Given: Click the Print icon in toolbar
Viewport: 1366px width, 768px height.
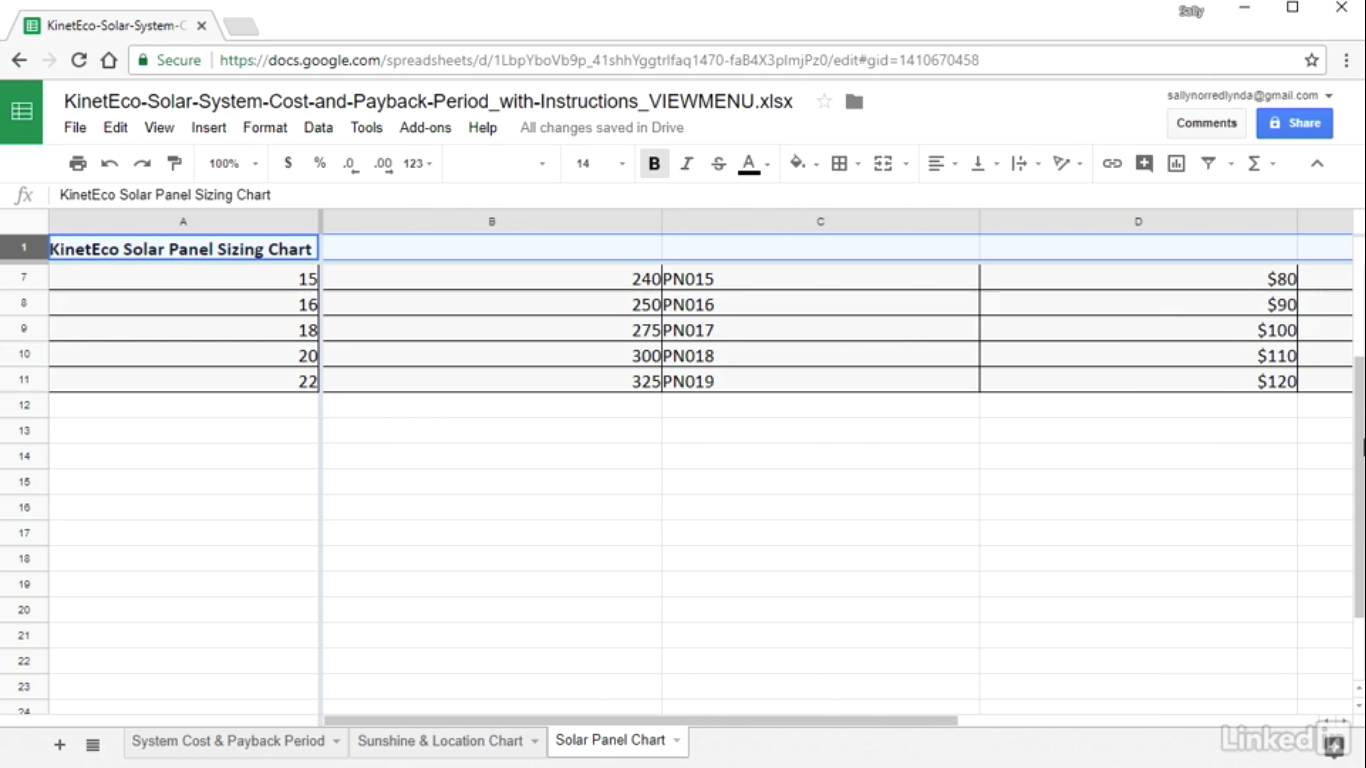Looking at the screenshot, I should pyautogui.click(x=78, y=163).
